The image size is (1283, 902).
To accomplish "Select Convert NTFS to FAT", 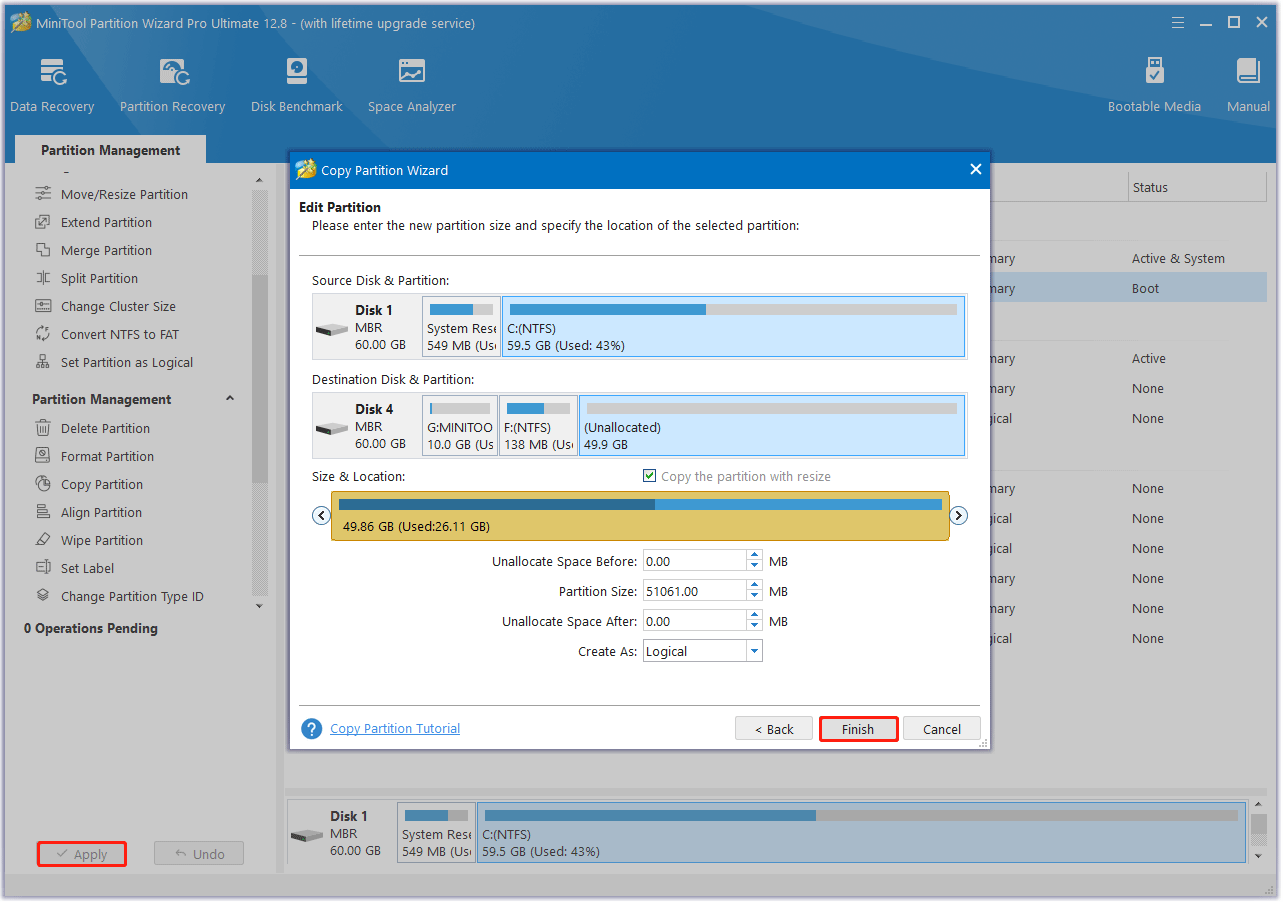I will (x=120, y=334).
